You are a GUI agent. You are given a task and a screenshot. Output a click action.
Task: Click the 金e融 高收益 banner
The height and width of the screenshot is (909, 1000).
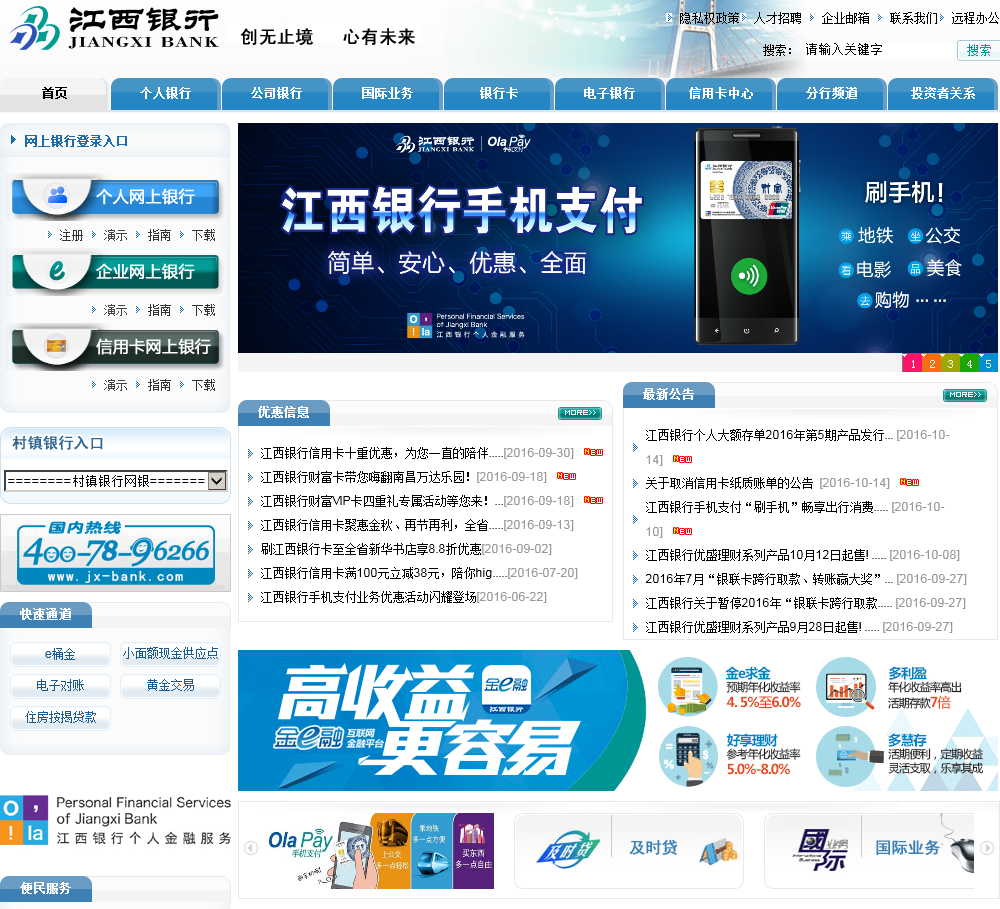coord(441,720)
